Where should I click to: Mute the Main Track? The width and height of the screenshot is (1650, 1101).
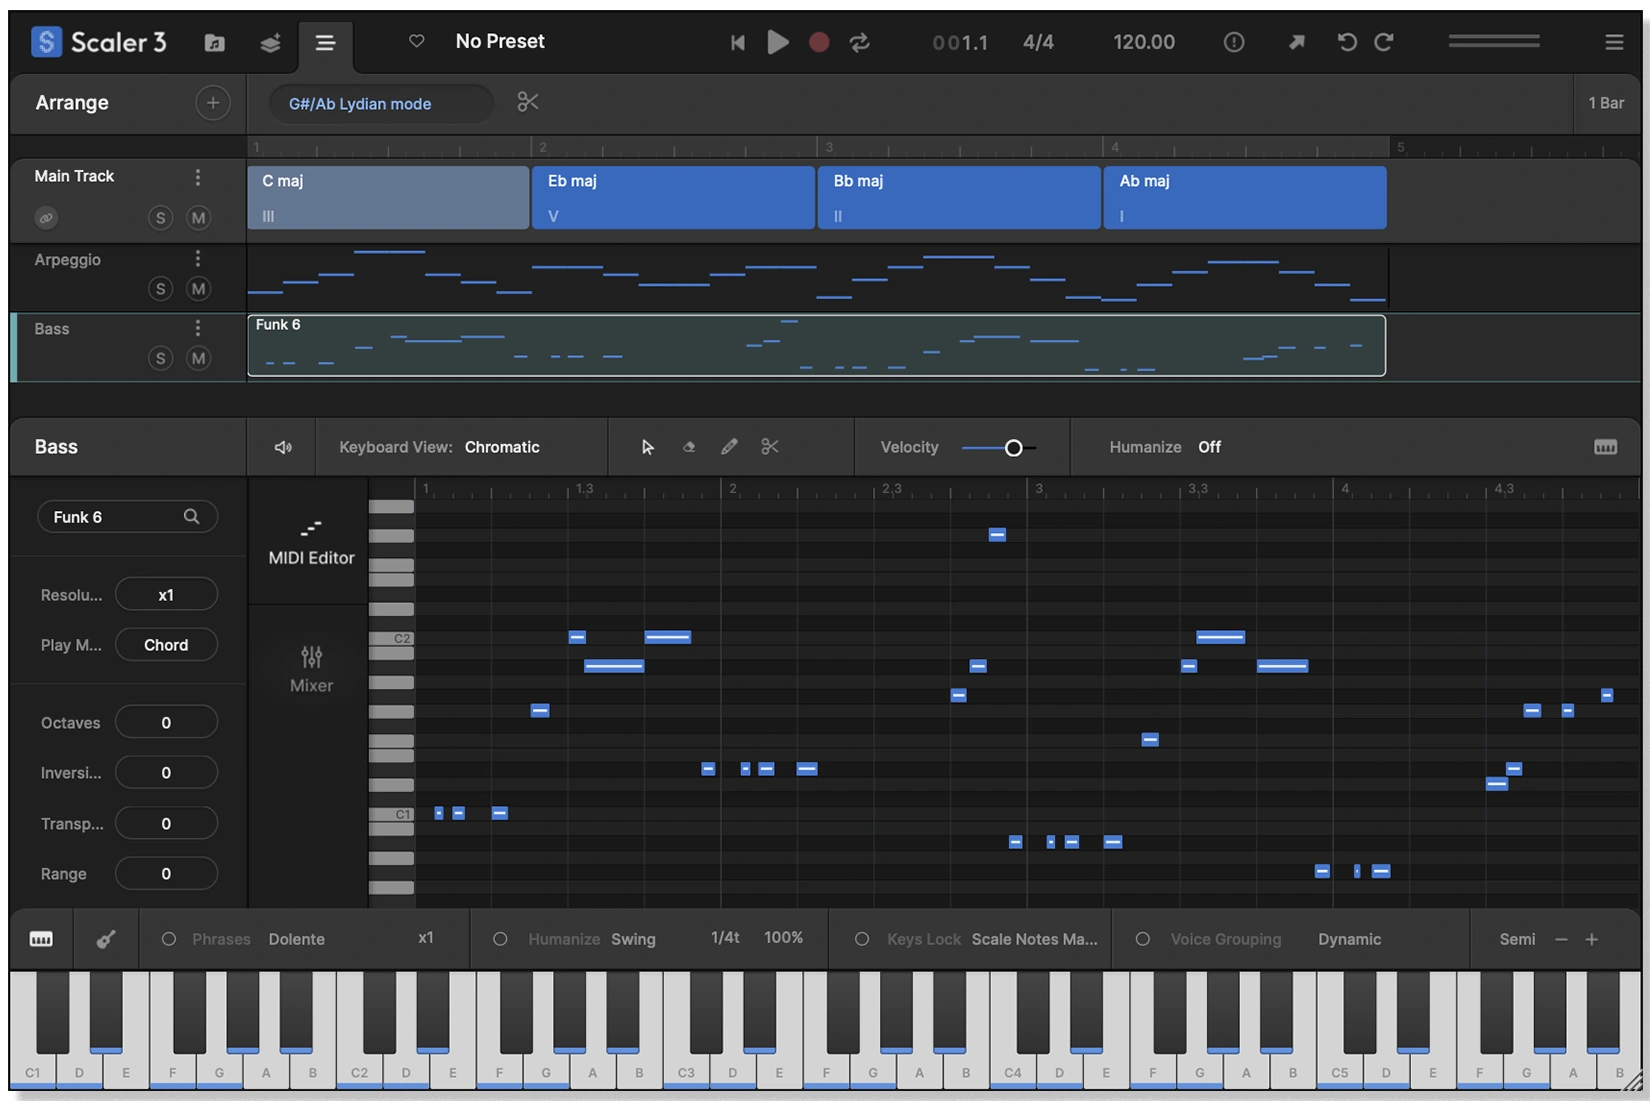click(198, 218)
